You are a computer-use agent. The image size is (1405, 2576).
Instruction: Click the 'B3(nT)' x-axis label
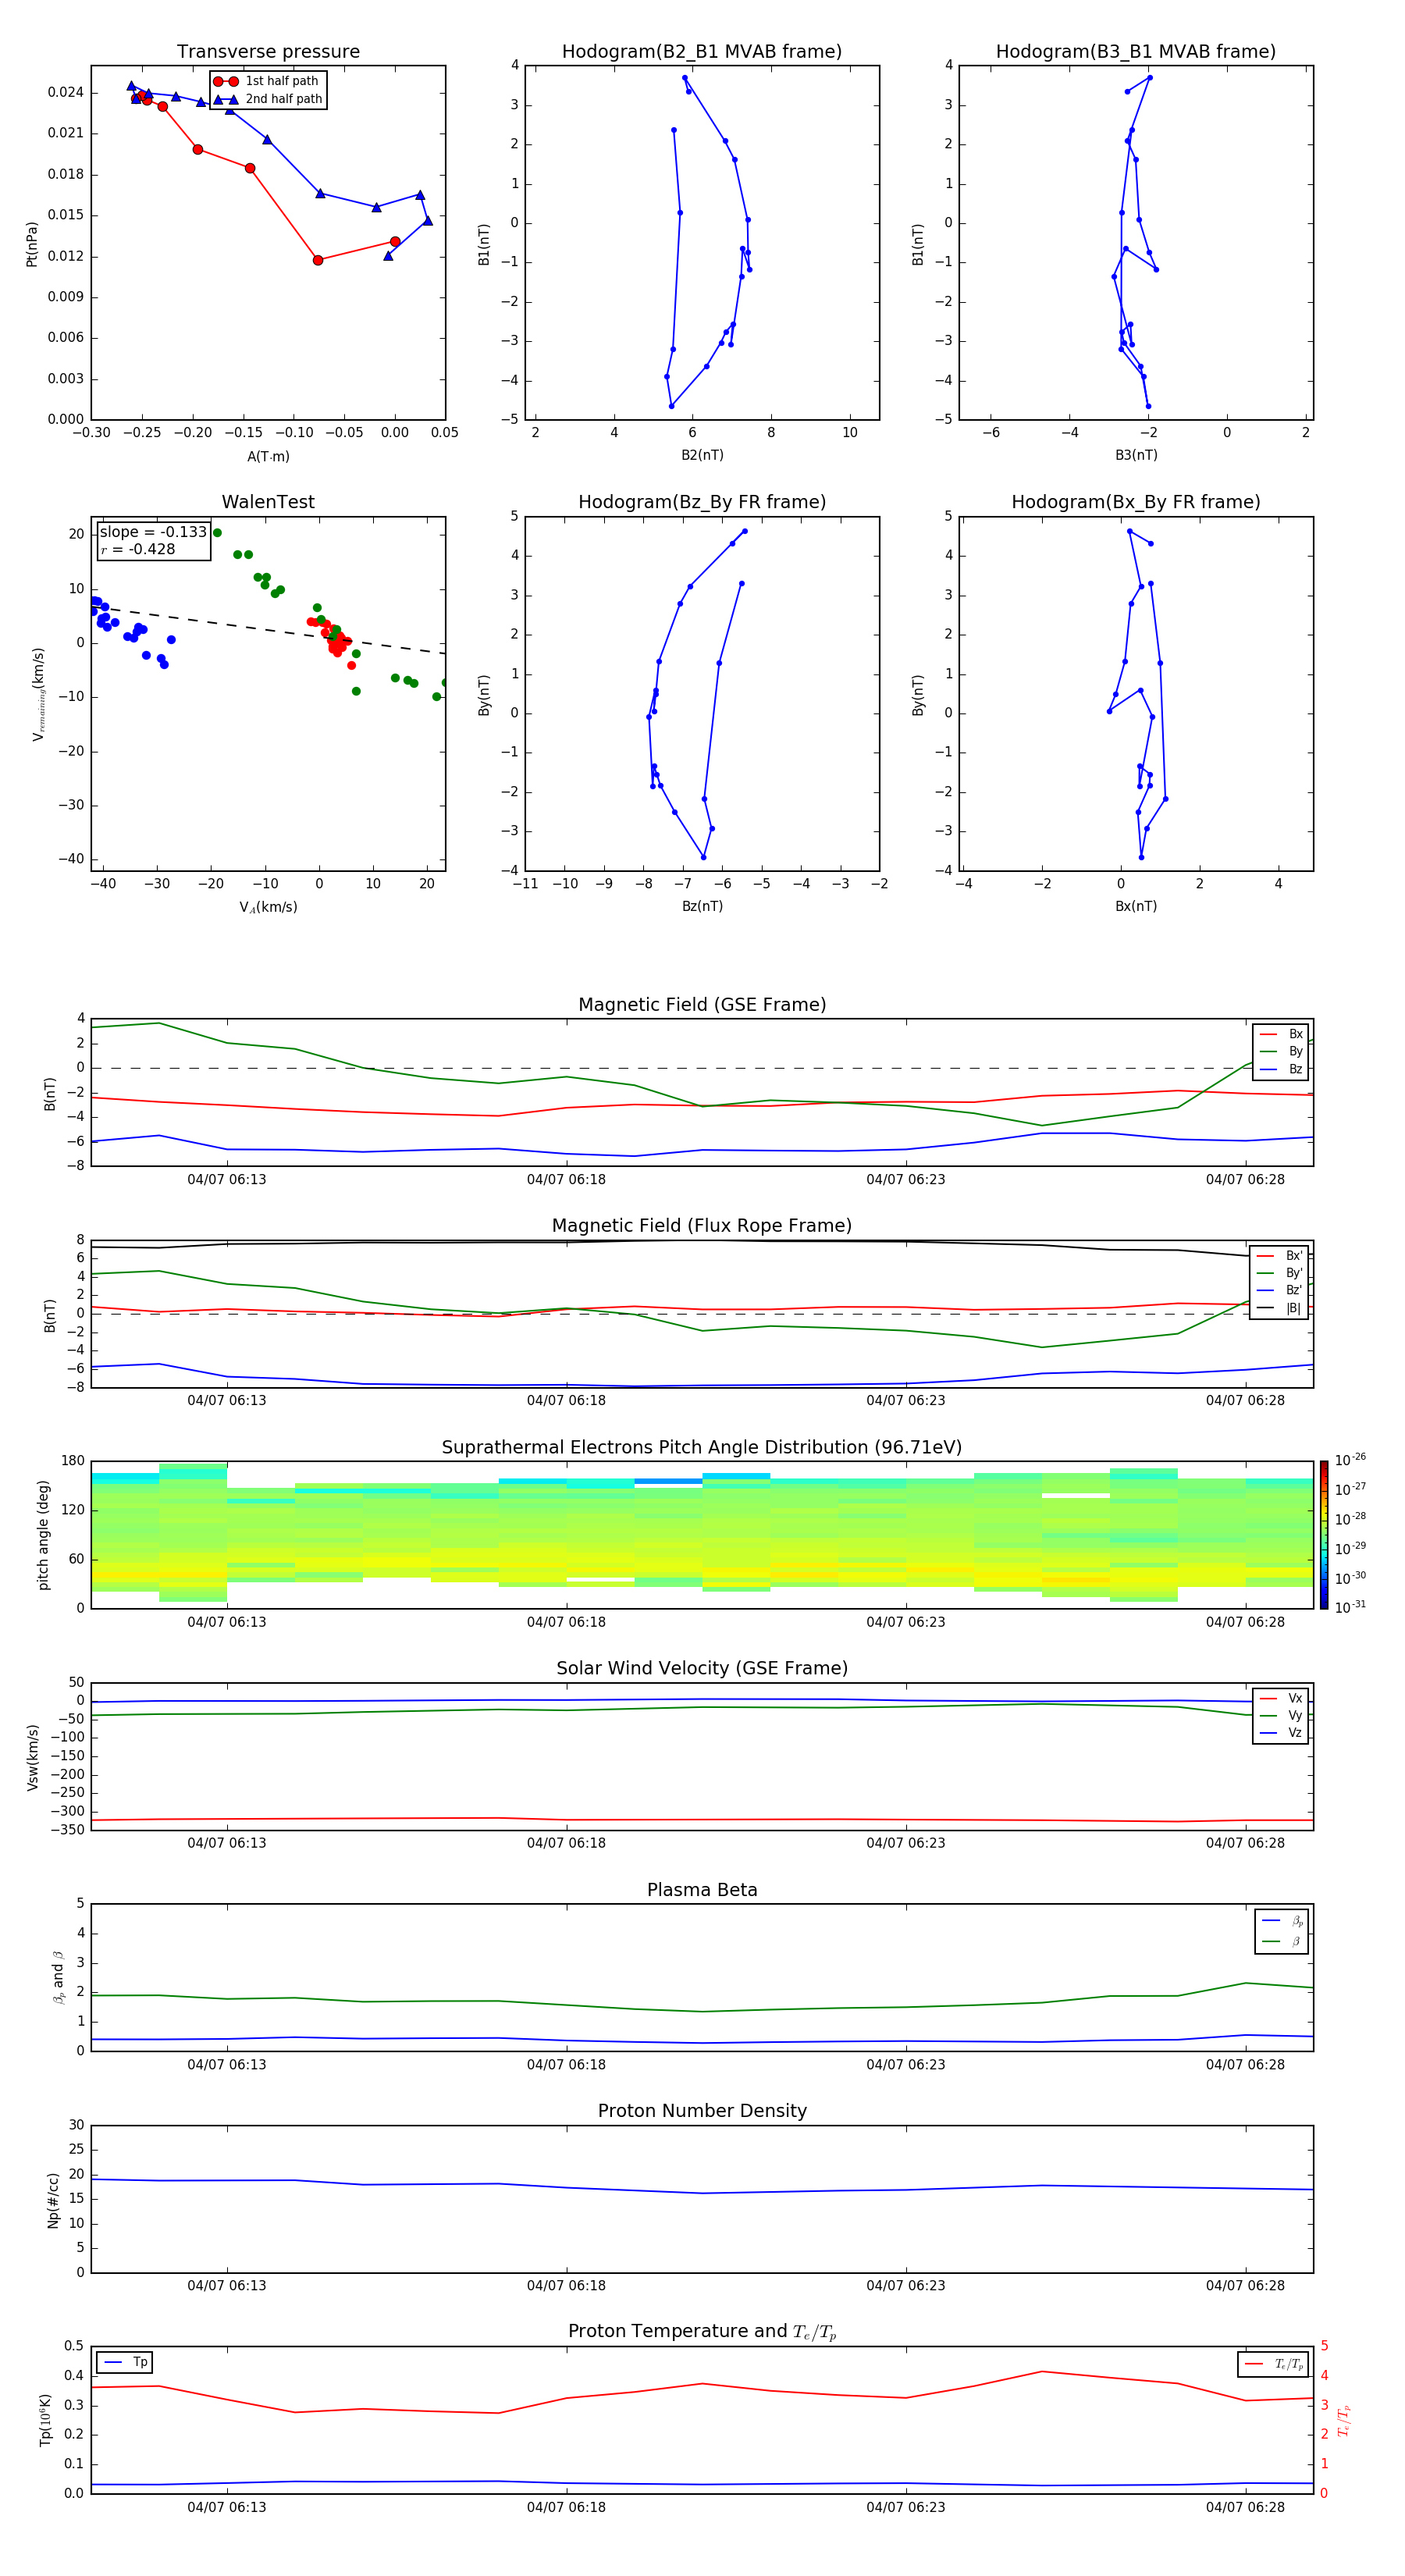pos(1136,455)
